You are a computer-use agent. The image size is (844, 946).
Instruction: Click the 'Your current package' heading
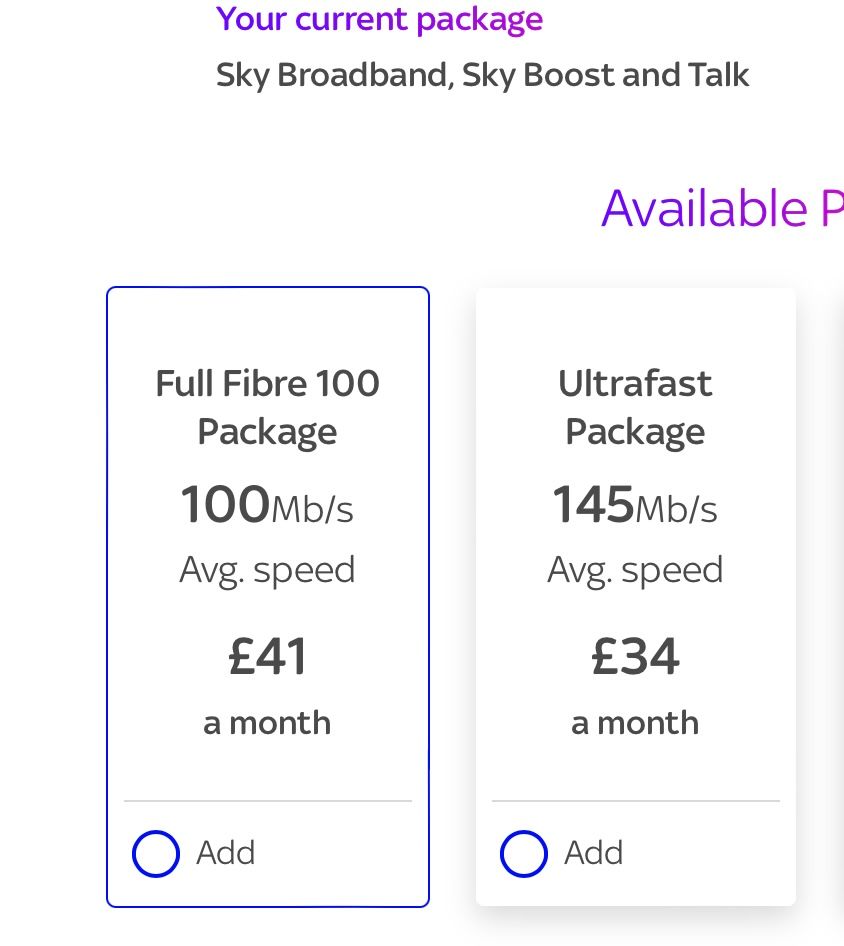click(379, 18)
